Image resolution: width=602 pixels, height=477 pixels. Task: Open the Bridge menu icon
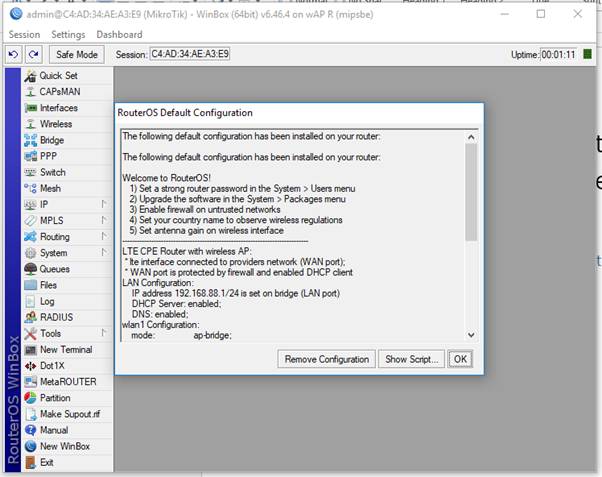(30, 140)
